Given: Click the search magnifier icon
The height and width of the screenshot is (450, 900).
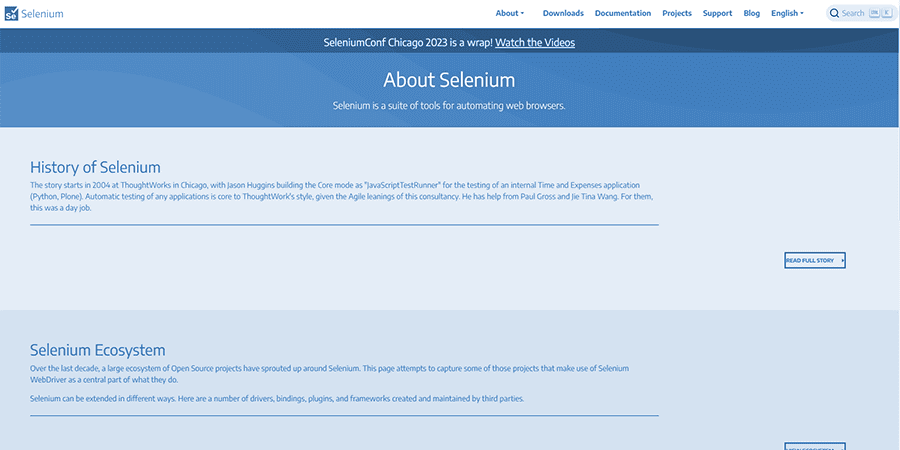Looking at the screenshot, I should pyautogui.click(x=835, y=13).
